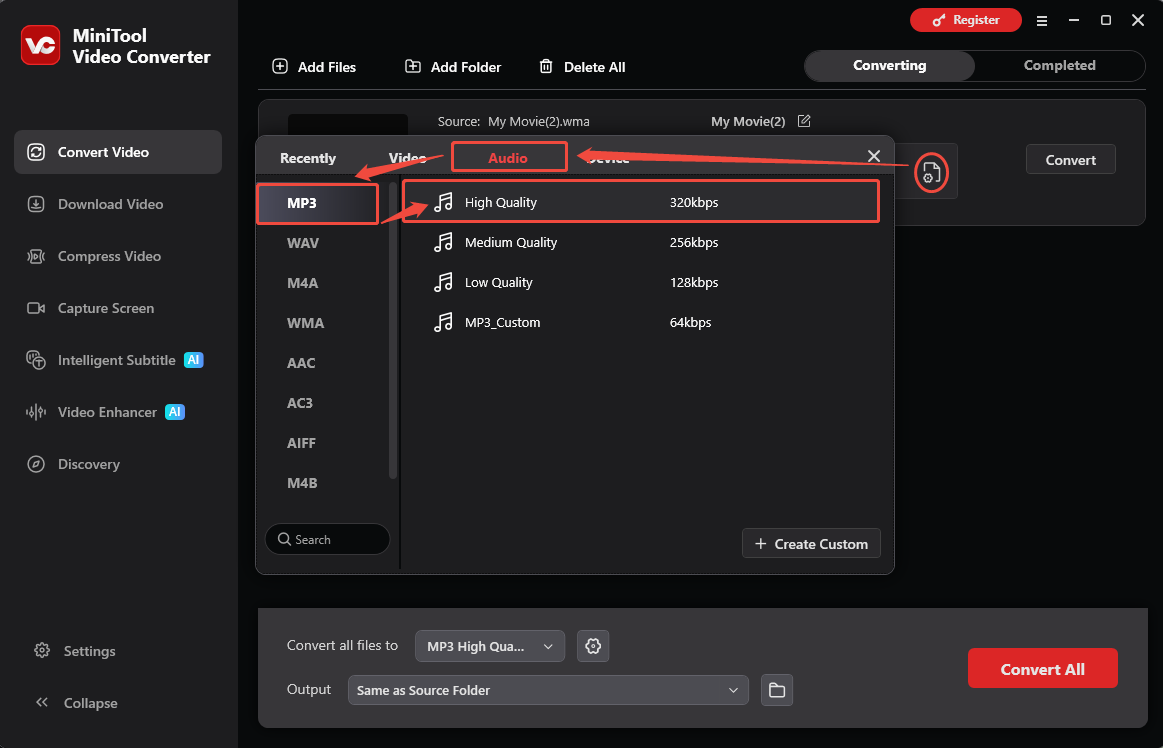1163x748 pixels.
Task: Click the MiniTool Video Converter logo icon
Action: [40, 45]
